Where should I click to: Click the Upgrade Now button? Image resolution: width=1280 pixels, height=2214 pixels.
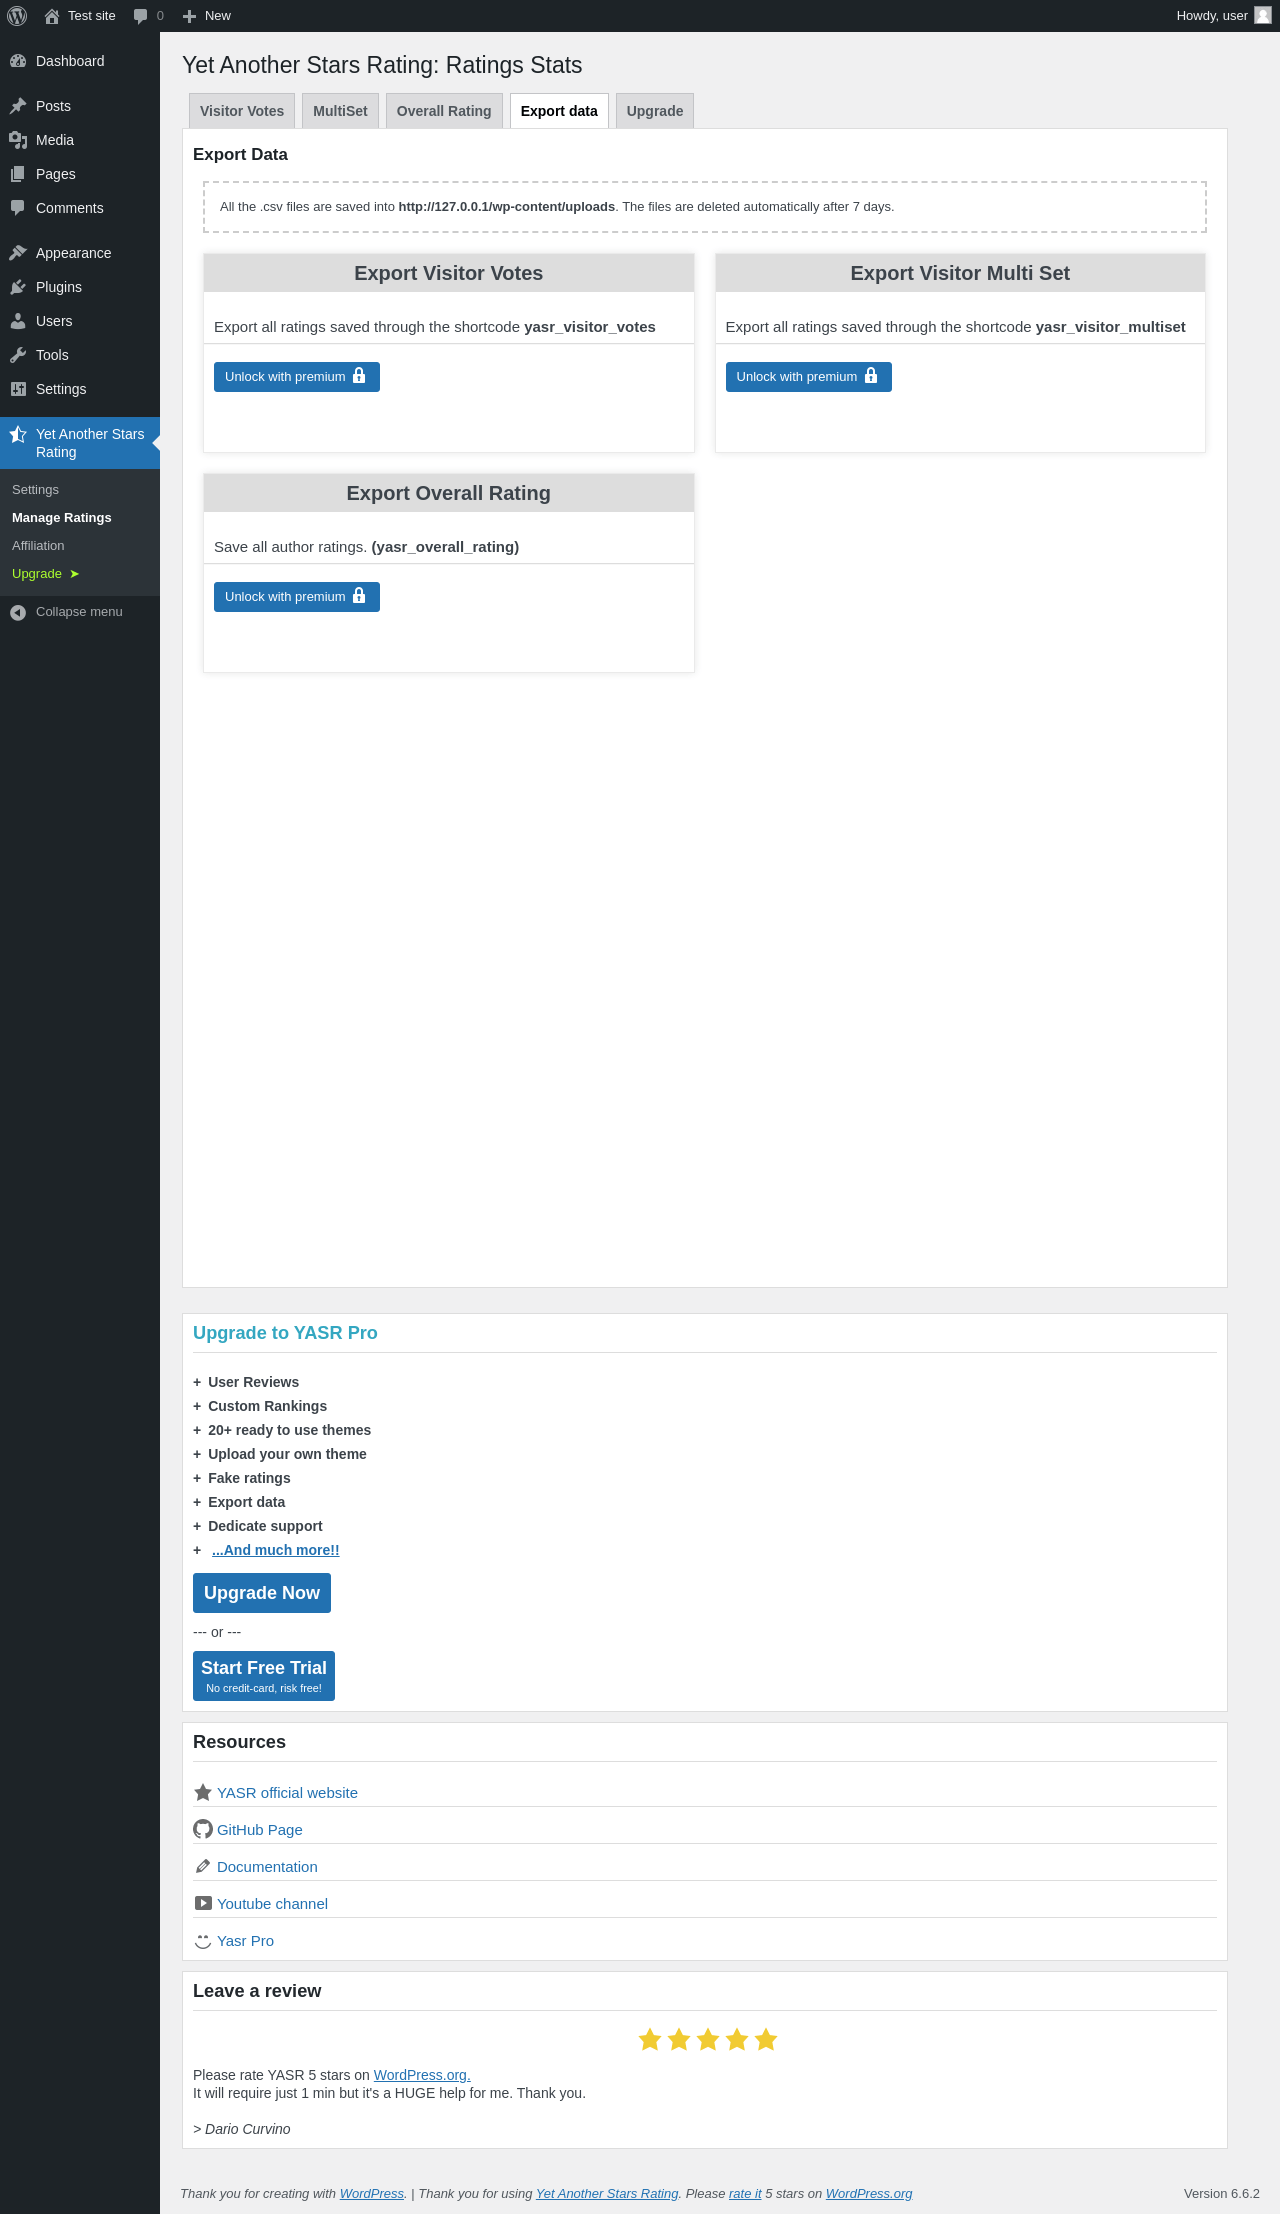point(262,1593)
